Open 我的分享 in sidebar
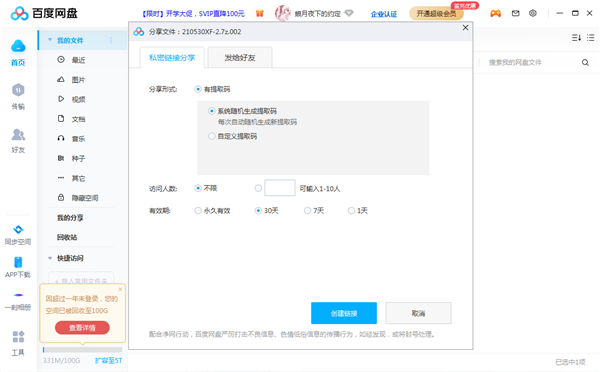 [x=70, y=217]
